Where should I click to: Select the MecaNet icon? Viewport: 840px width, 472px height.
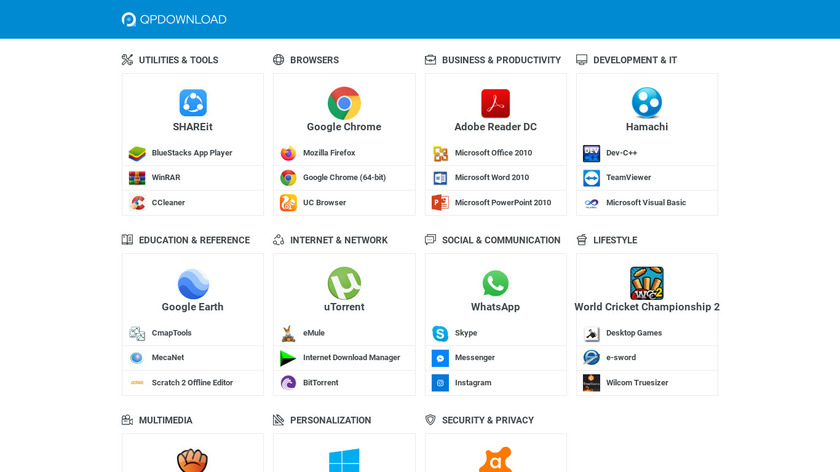(137, 358)
